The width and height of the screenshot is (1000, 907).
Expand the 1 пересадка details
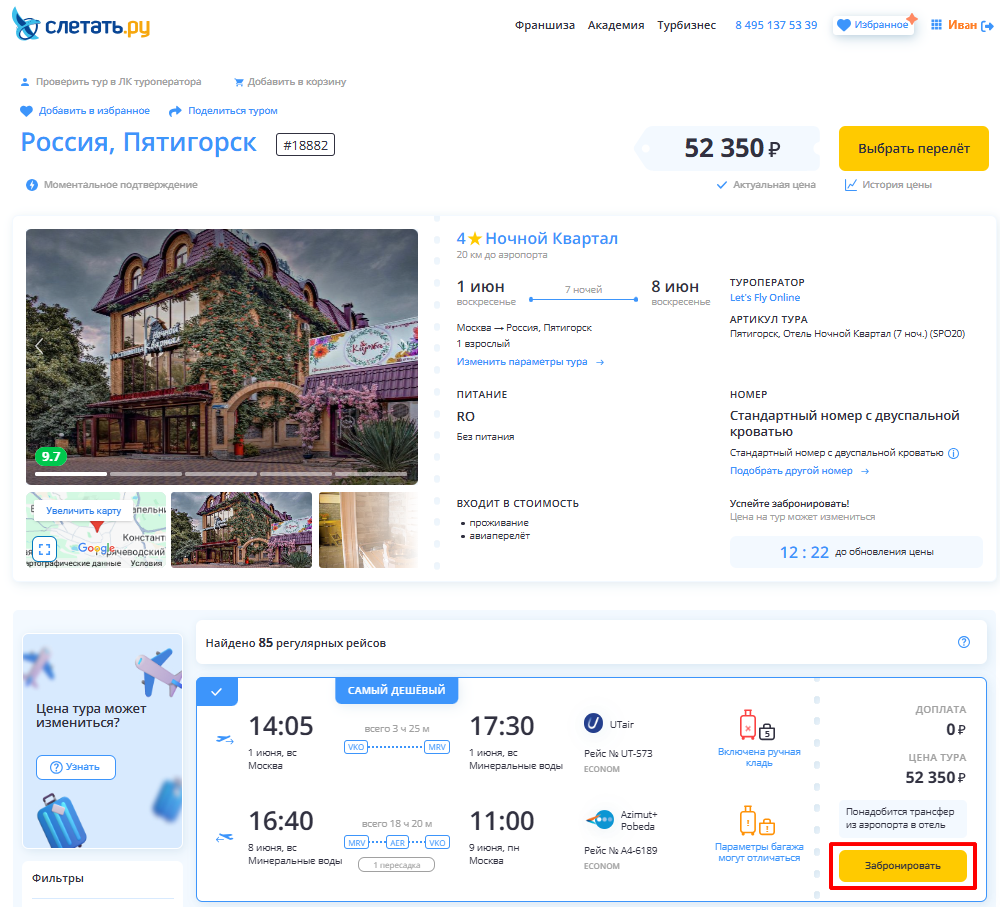[x=396, y=865]
